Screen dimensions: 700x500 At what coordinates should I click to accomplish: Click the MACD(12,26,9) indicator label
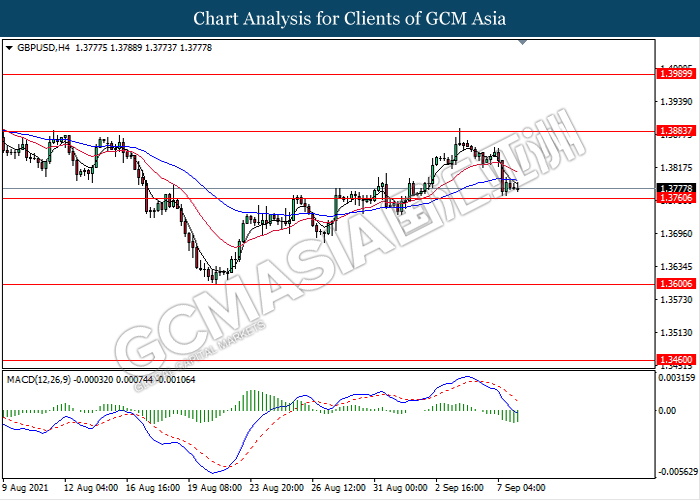tap(39, 380)
